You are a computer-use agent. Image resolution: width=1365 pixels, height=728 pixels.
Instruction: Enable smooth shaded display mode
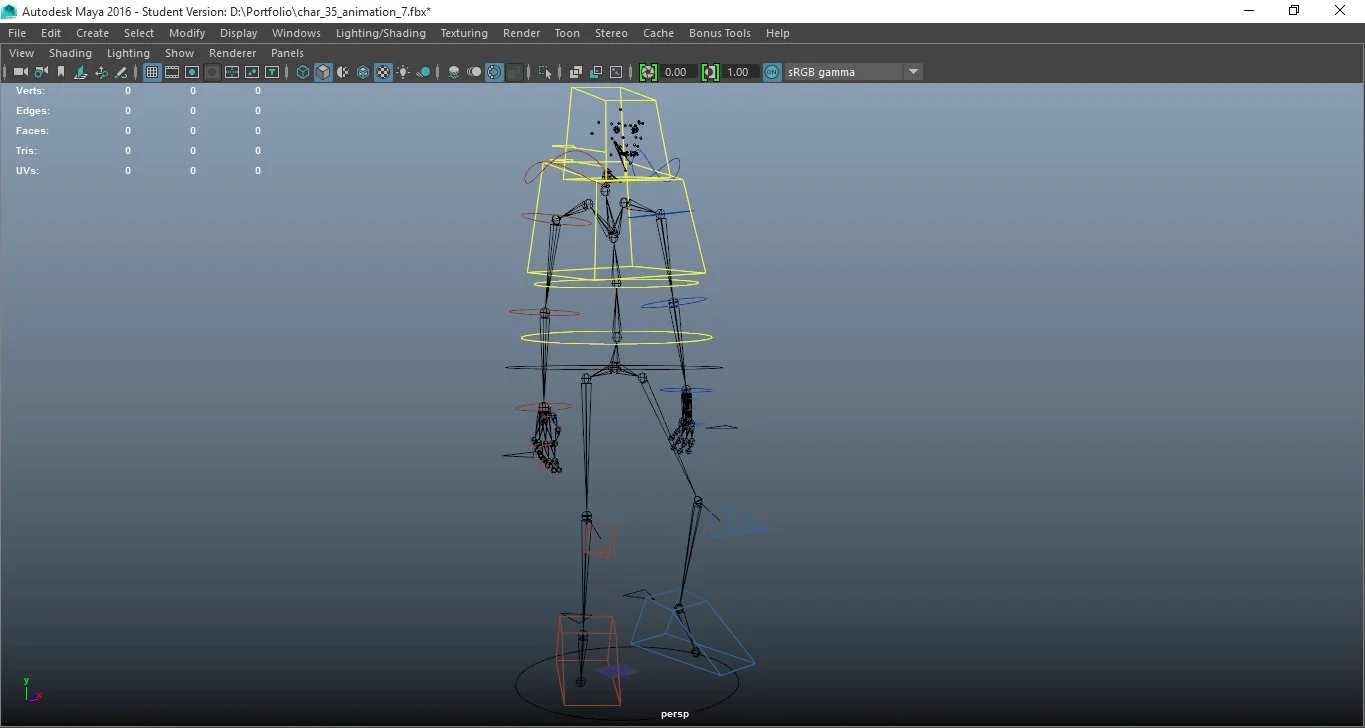(322, 71)
